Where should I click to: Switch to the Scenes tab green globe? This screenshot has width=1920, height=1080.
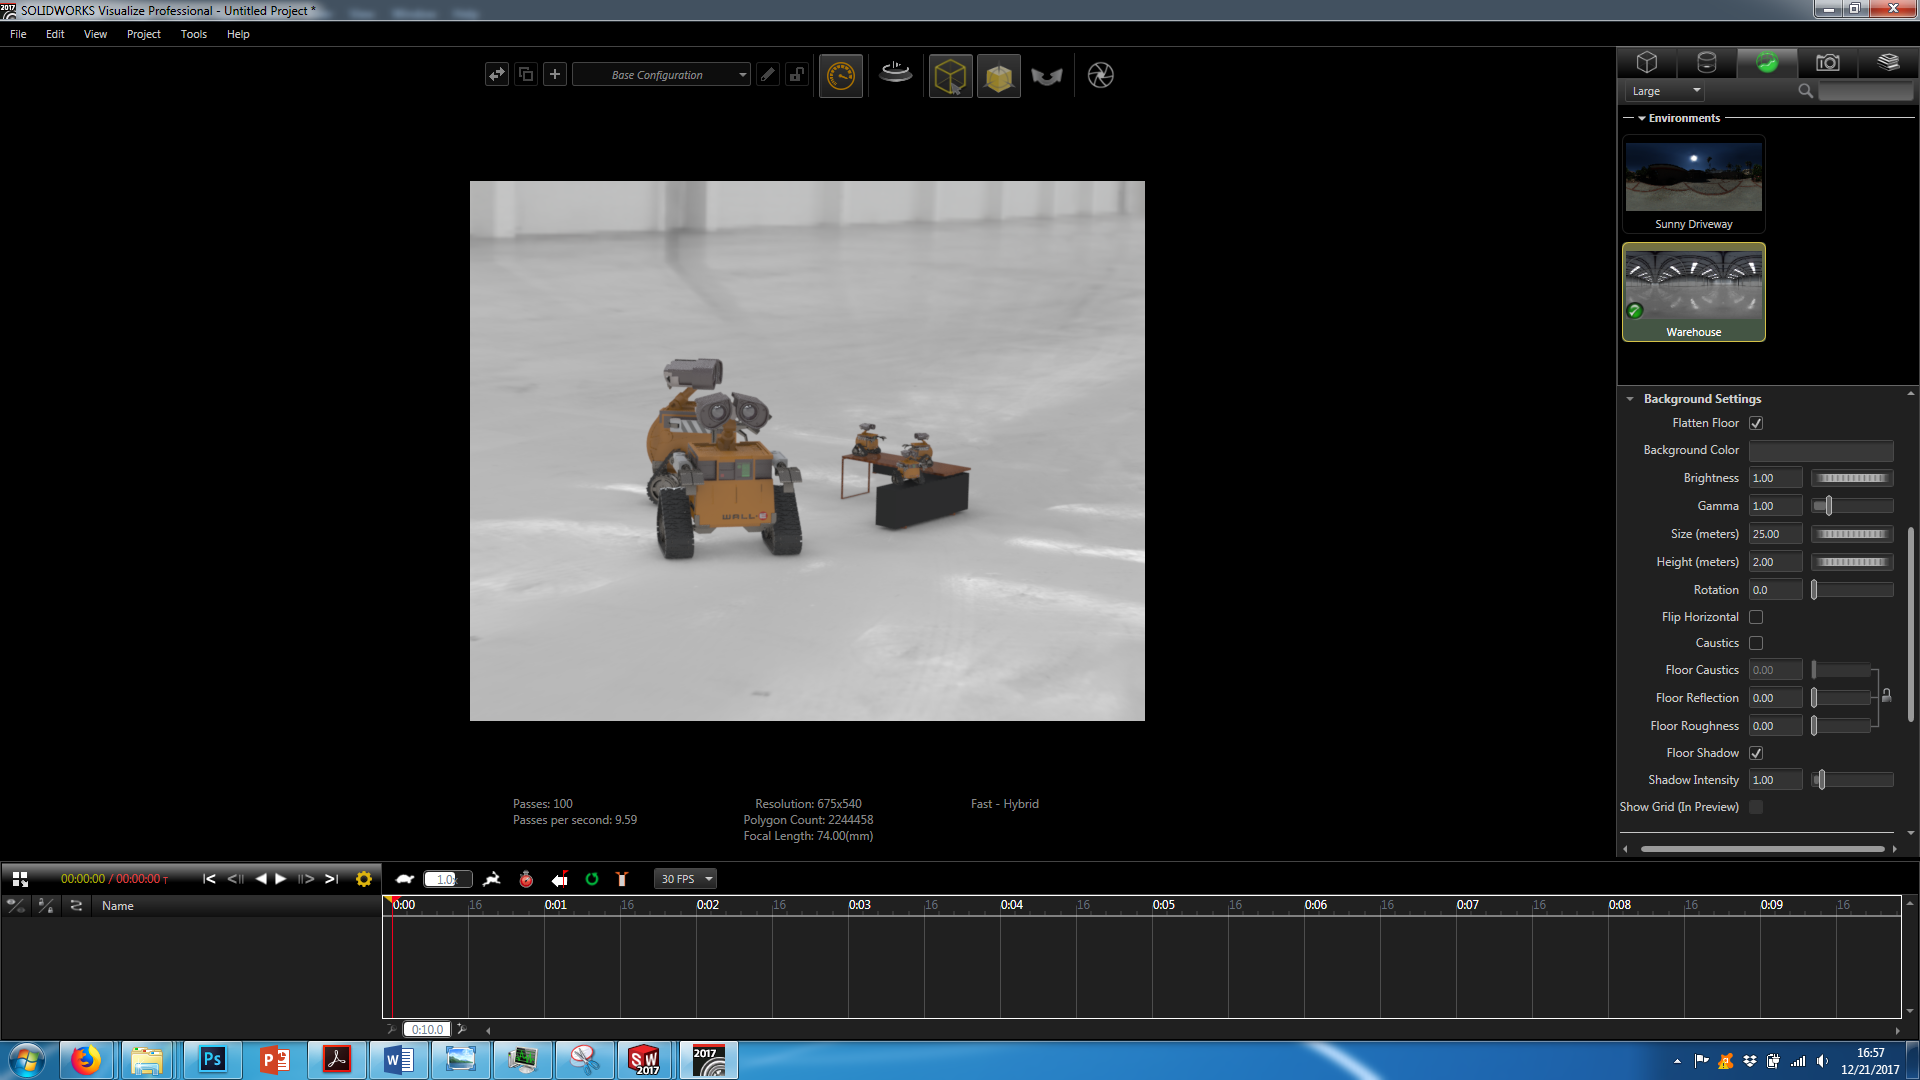pos(1767,62)
